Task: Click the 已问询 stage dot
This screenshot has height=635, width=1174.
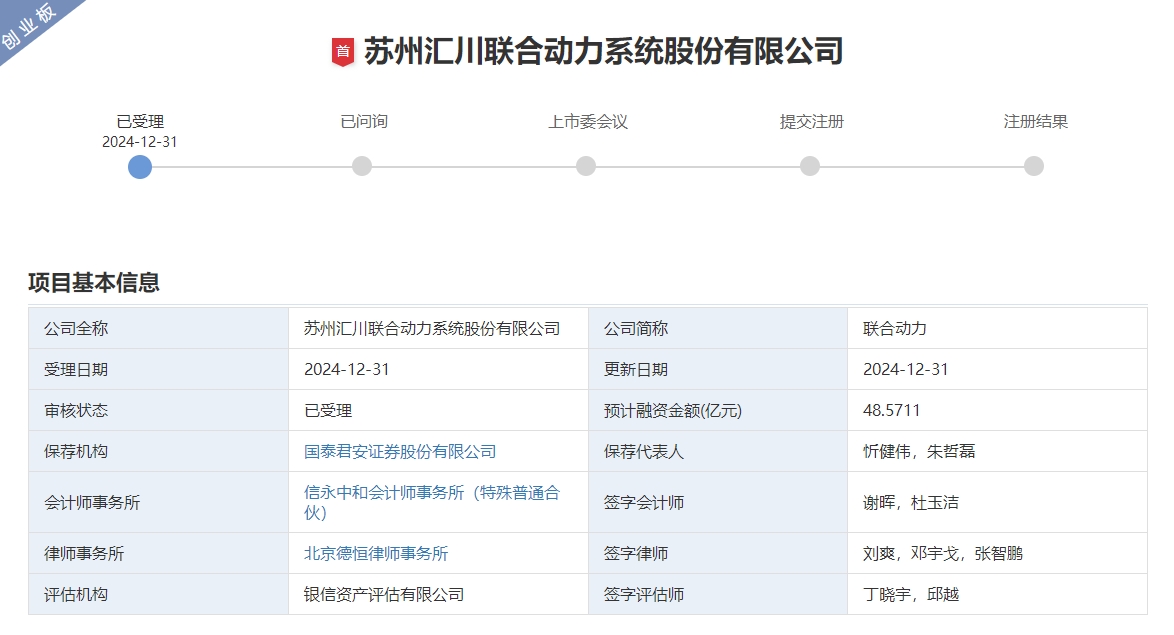Action: coord(362,166)
